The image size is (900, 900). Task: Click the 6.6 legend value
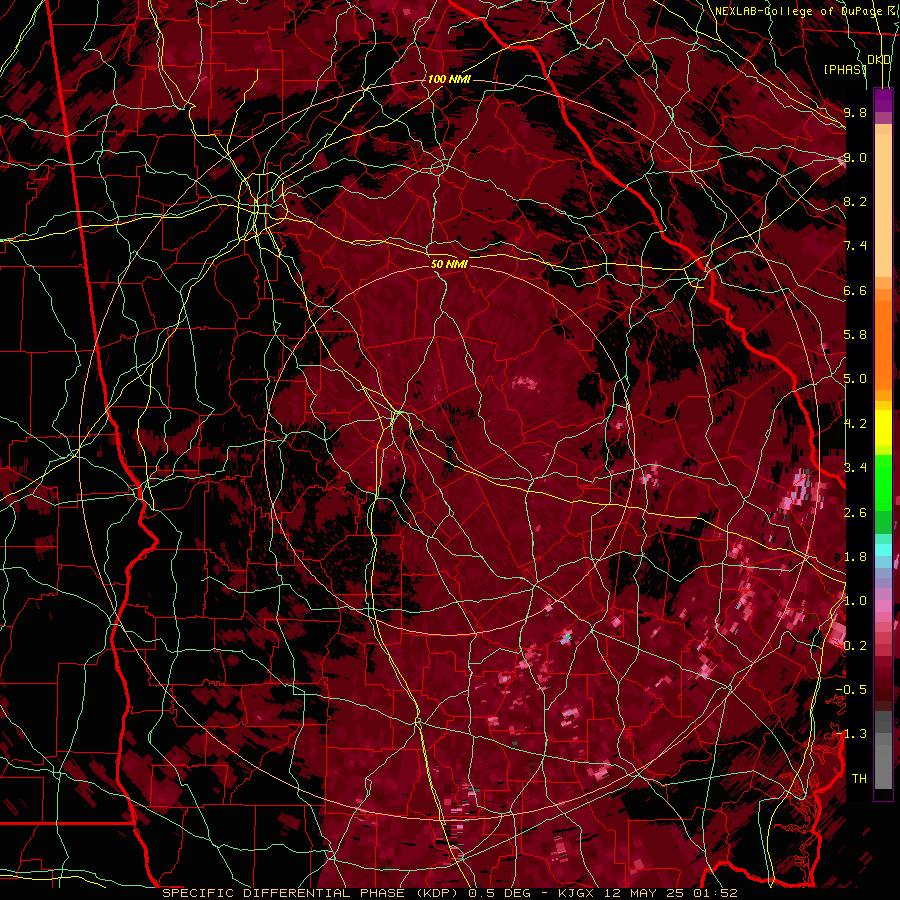(x=855, y=290)
